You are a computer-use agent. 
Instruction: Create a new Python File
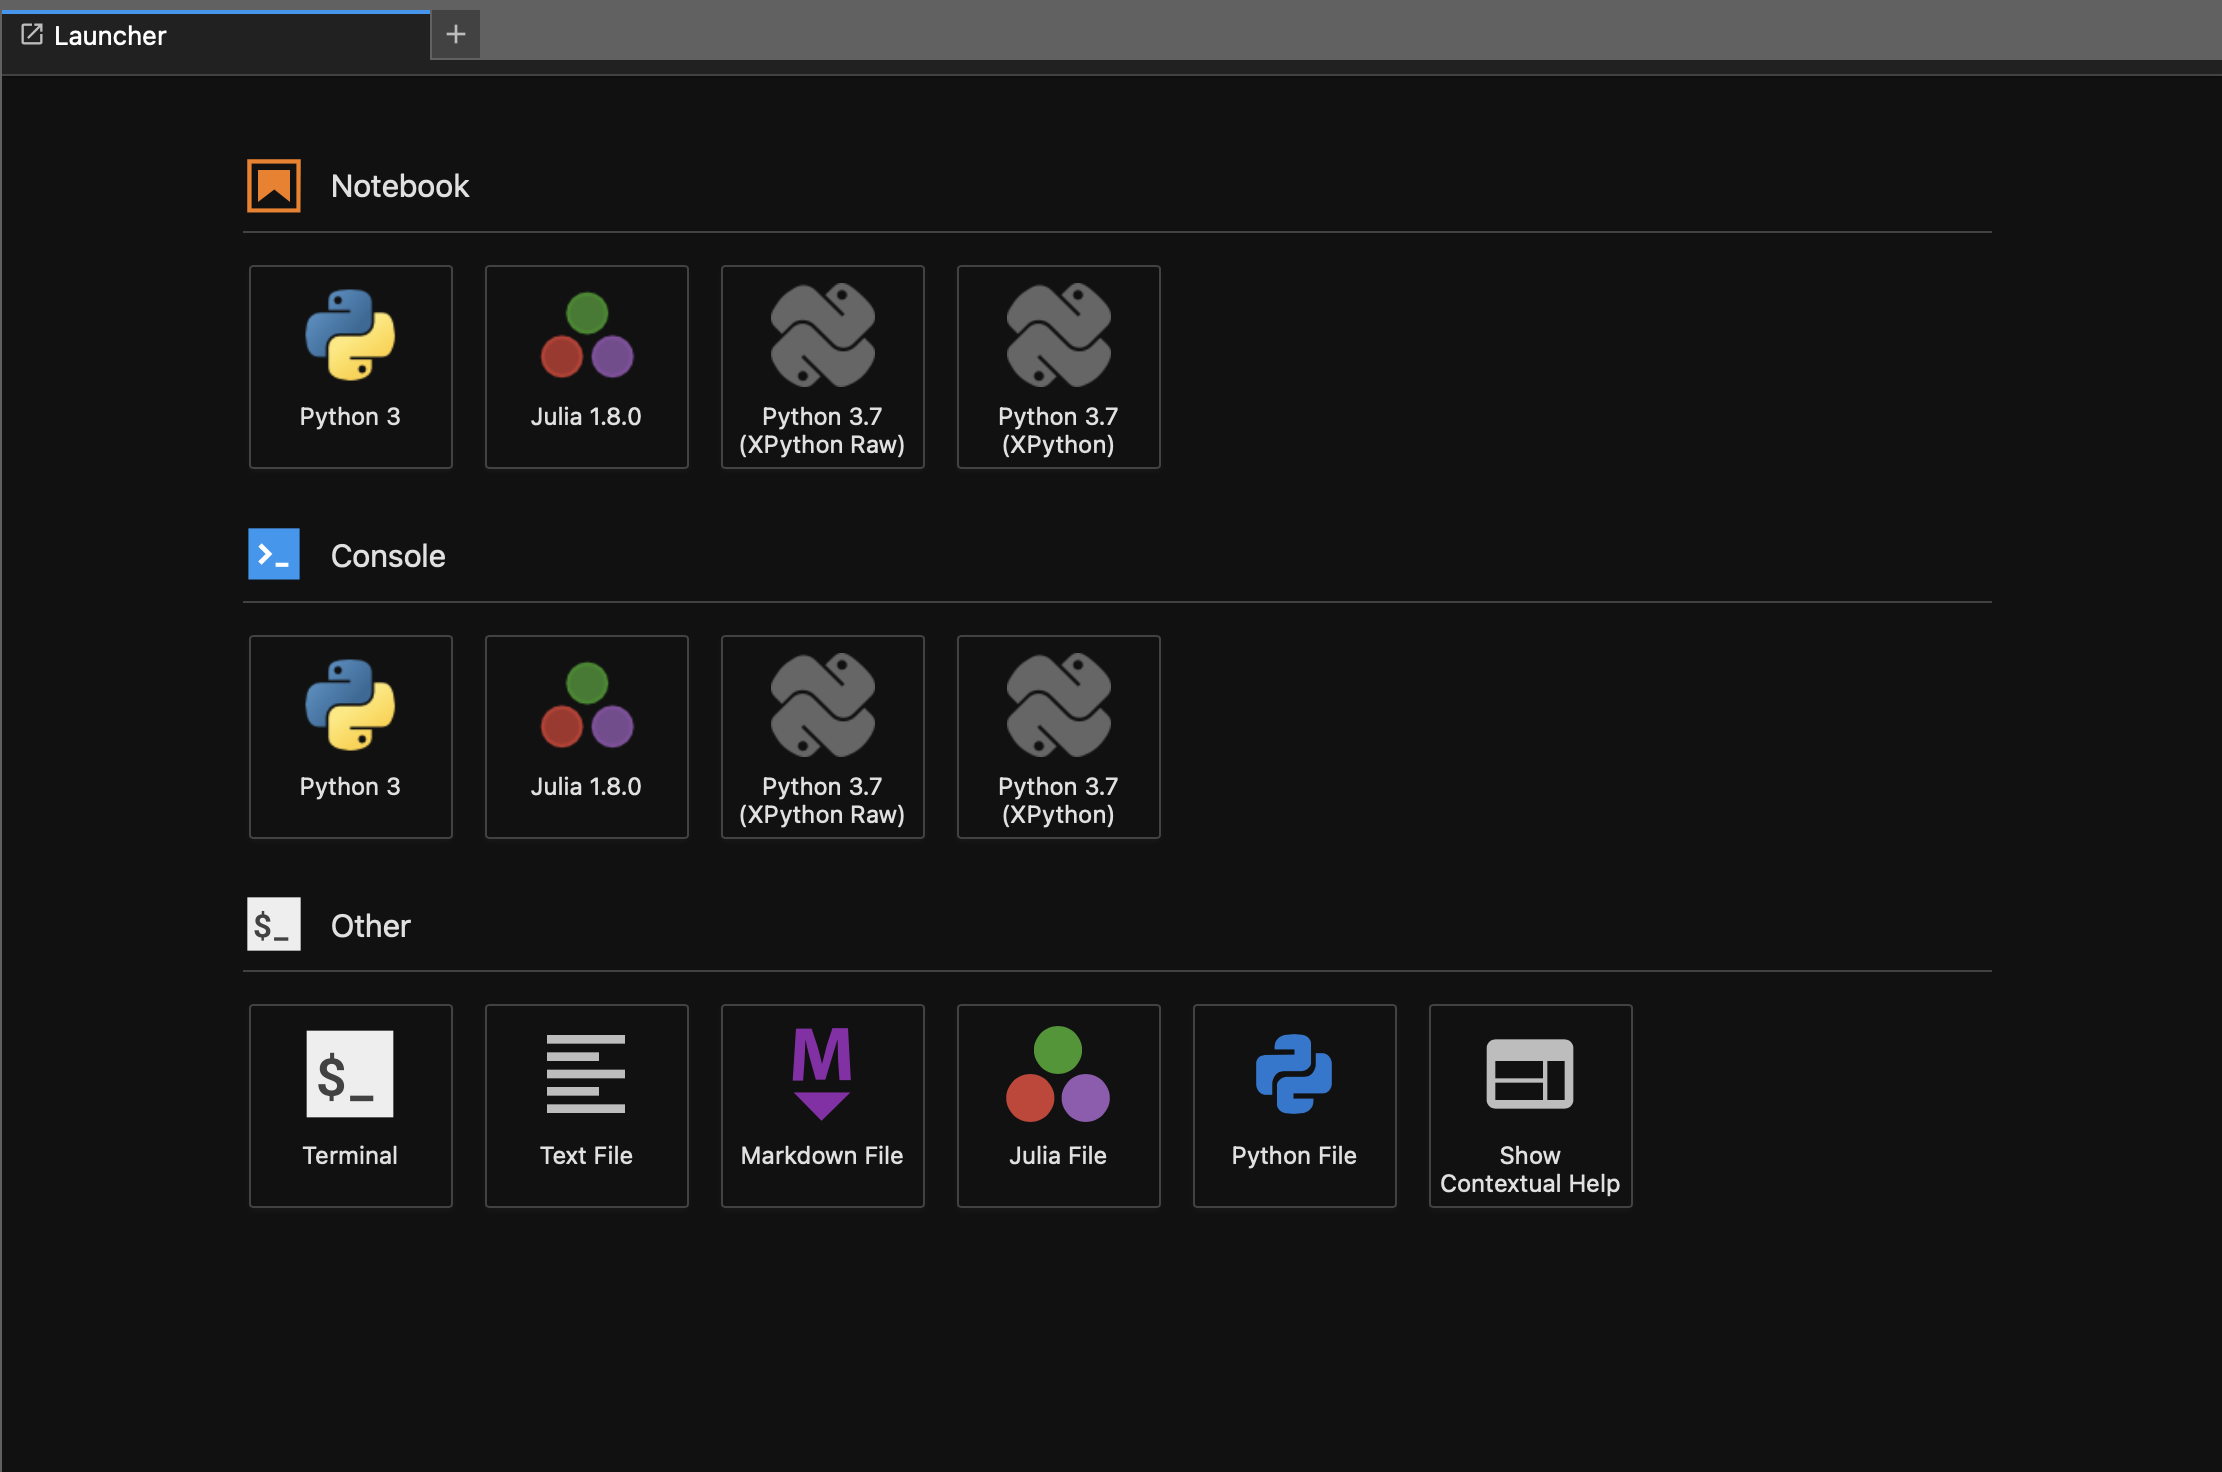coord(1294,1105)
